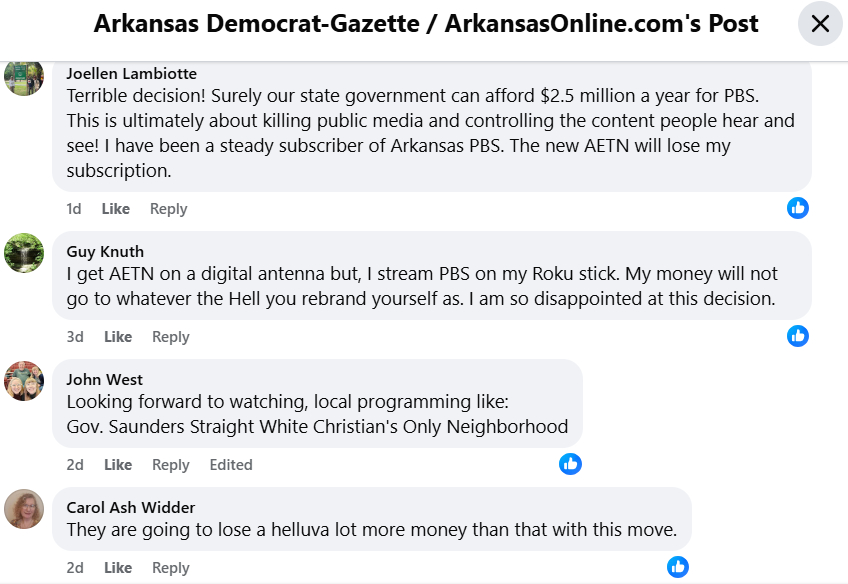
Task: Reply to John West's comment
Action: 171,465
